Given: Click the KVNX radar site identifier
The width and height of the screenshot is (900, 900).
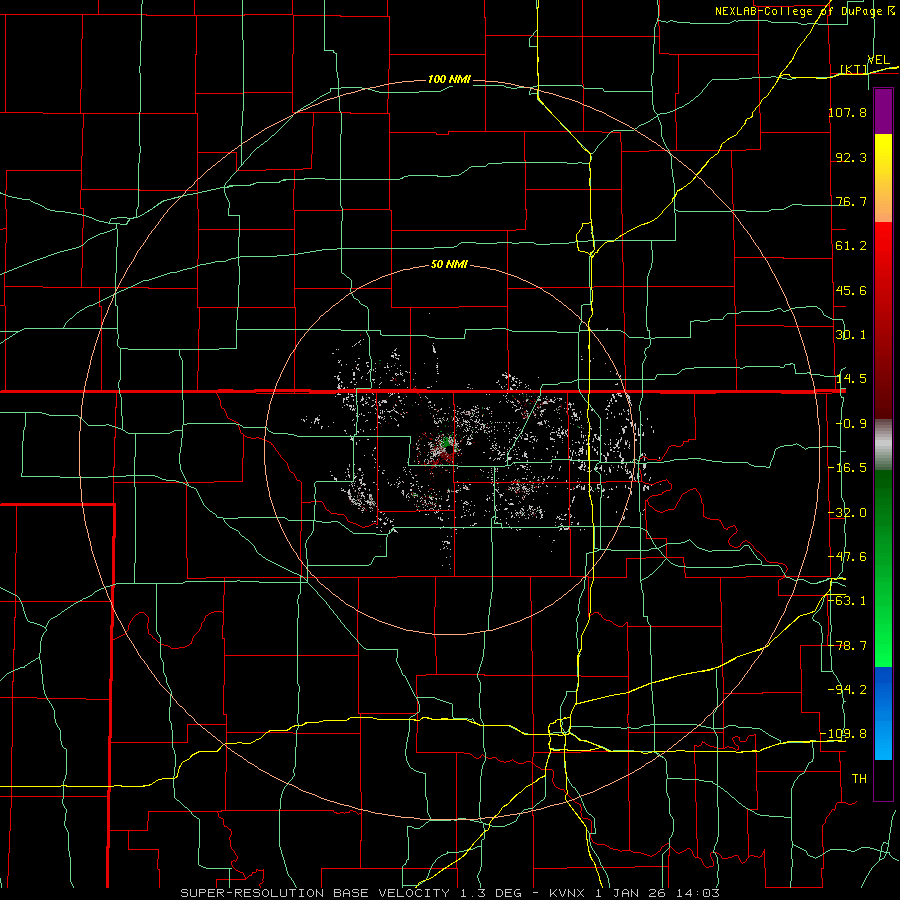Looking at the screenshot, I should [569, 893].
